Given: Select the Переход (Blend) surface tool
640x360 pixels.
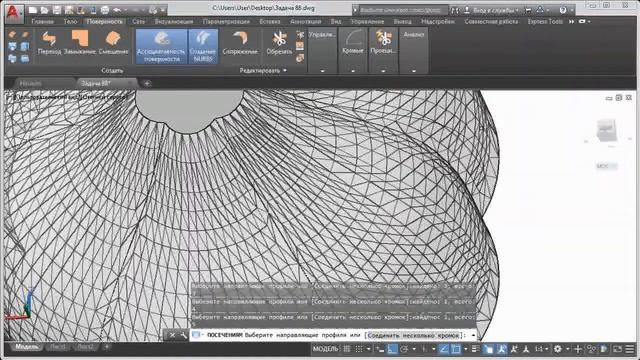Looking at the screenshot, I should point(49,43).
